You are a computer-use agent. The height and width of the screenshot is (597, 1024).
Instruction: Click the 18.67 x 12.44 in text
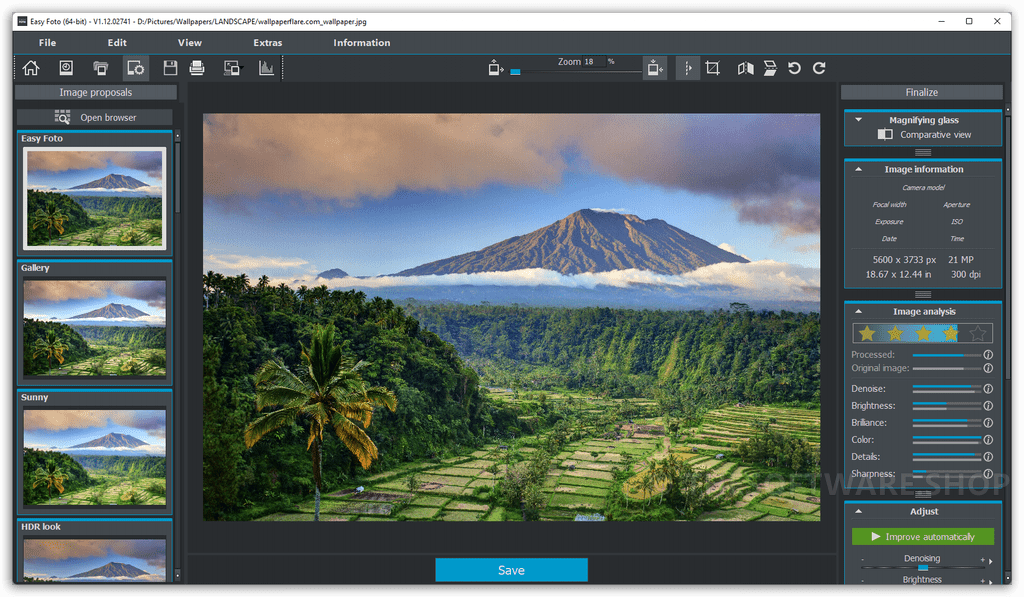tap(898, 274)
